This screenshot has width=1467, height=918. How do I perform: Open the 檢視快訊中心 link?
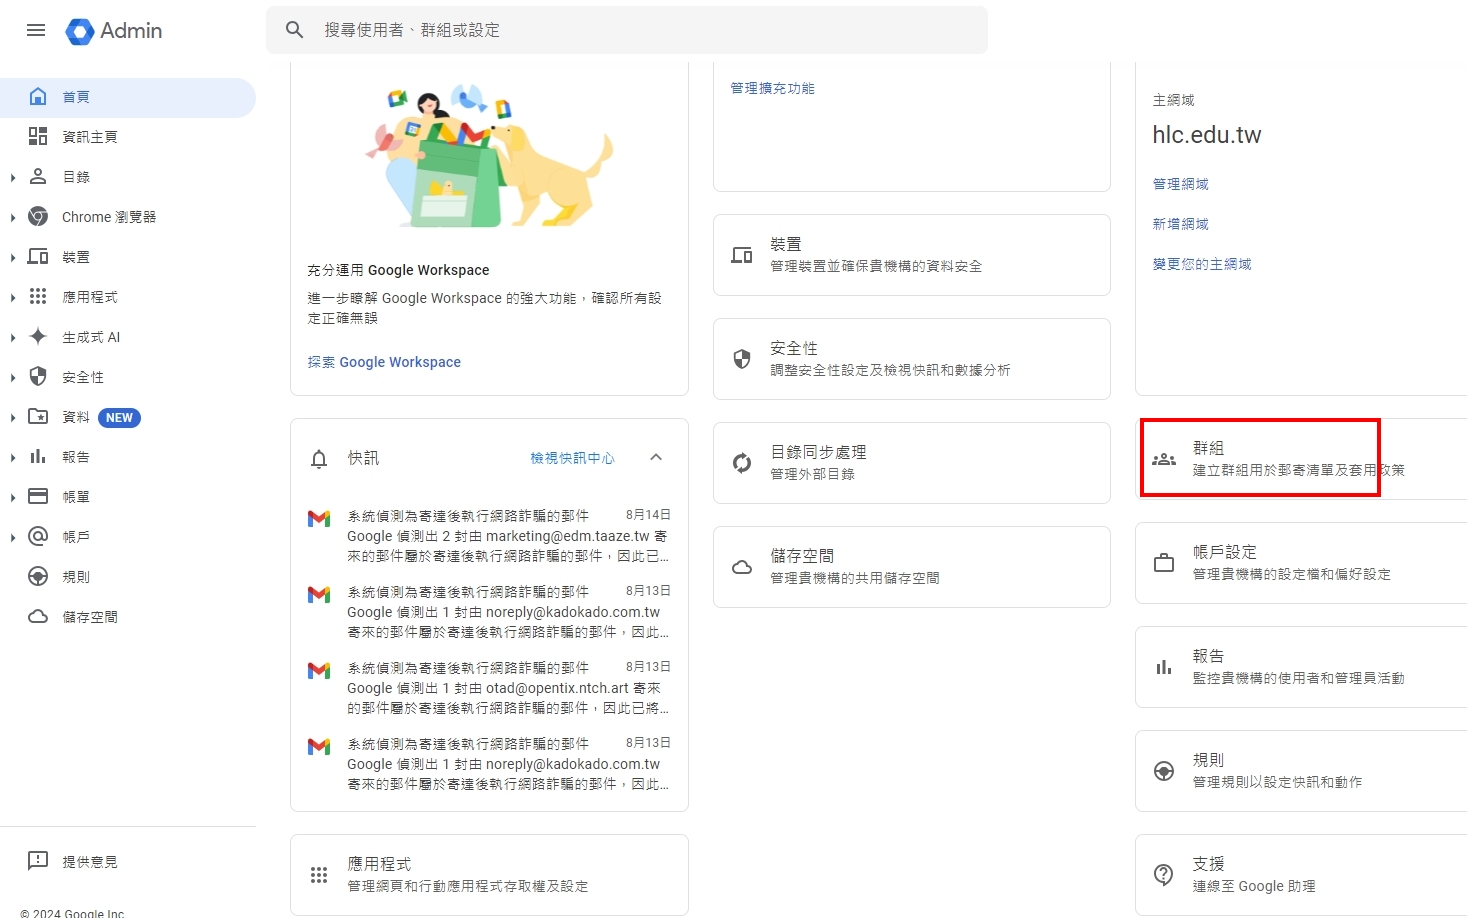(572, 458)
